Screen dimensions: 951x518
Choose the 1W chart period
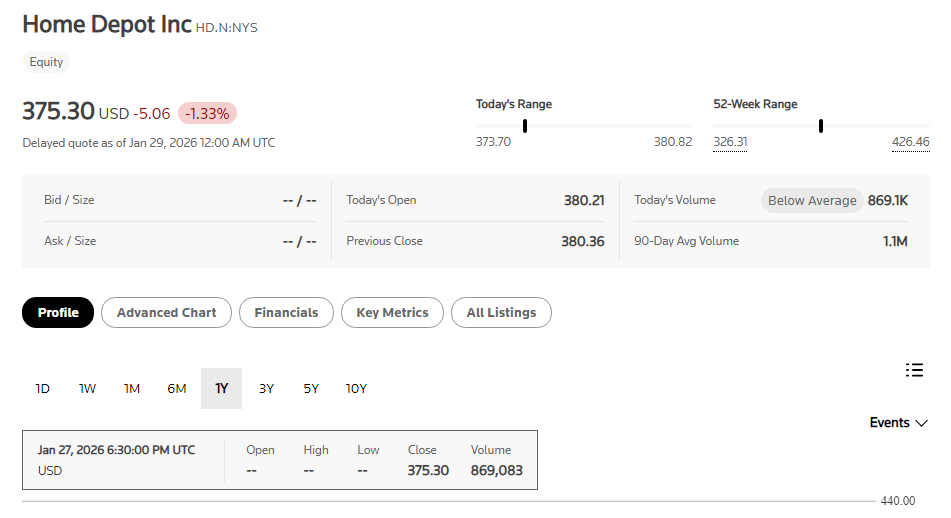click(88, 389)
